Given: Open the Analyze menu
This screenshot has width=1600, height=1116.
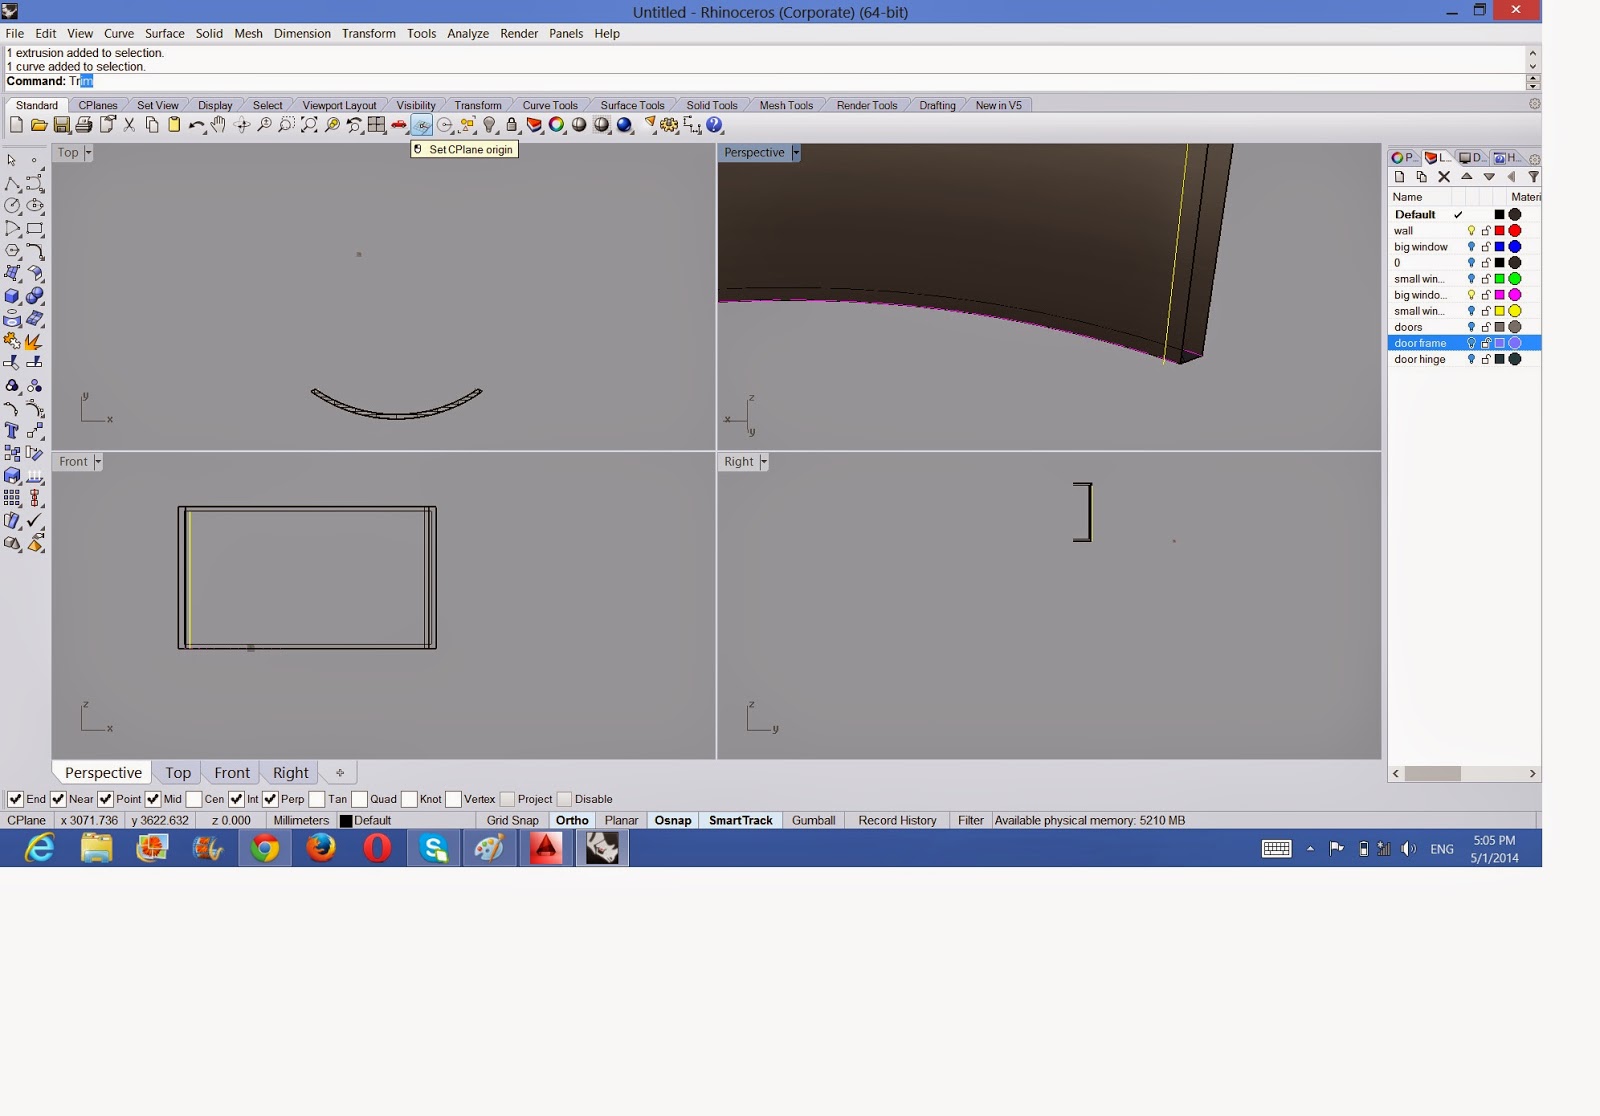Looking at the screenshot, I should (468, 33).
